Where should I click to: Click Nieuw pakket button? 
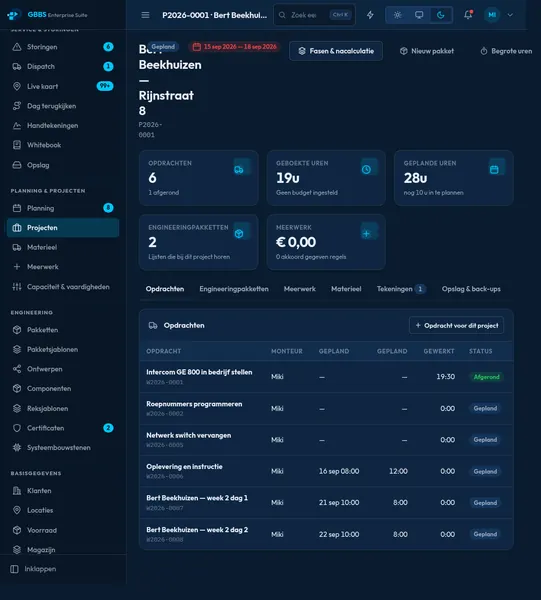point(427,51)
